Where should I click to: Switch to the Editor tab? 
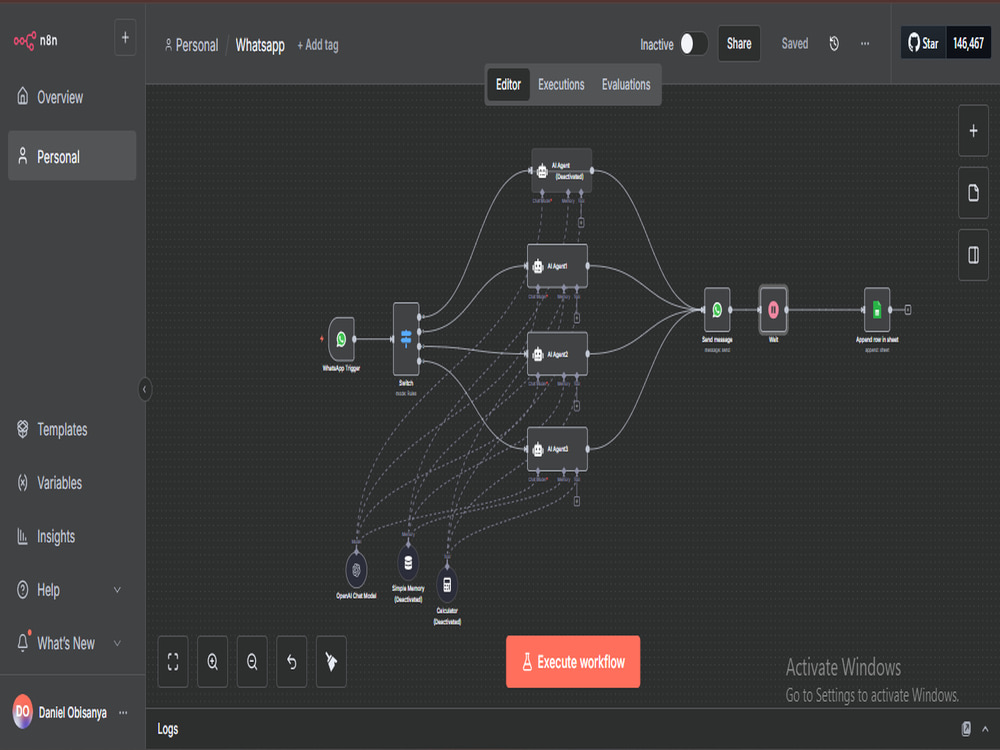[508, 85]
